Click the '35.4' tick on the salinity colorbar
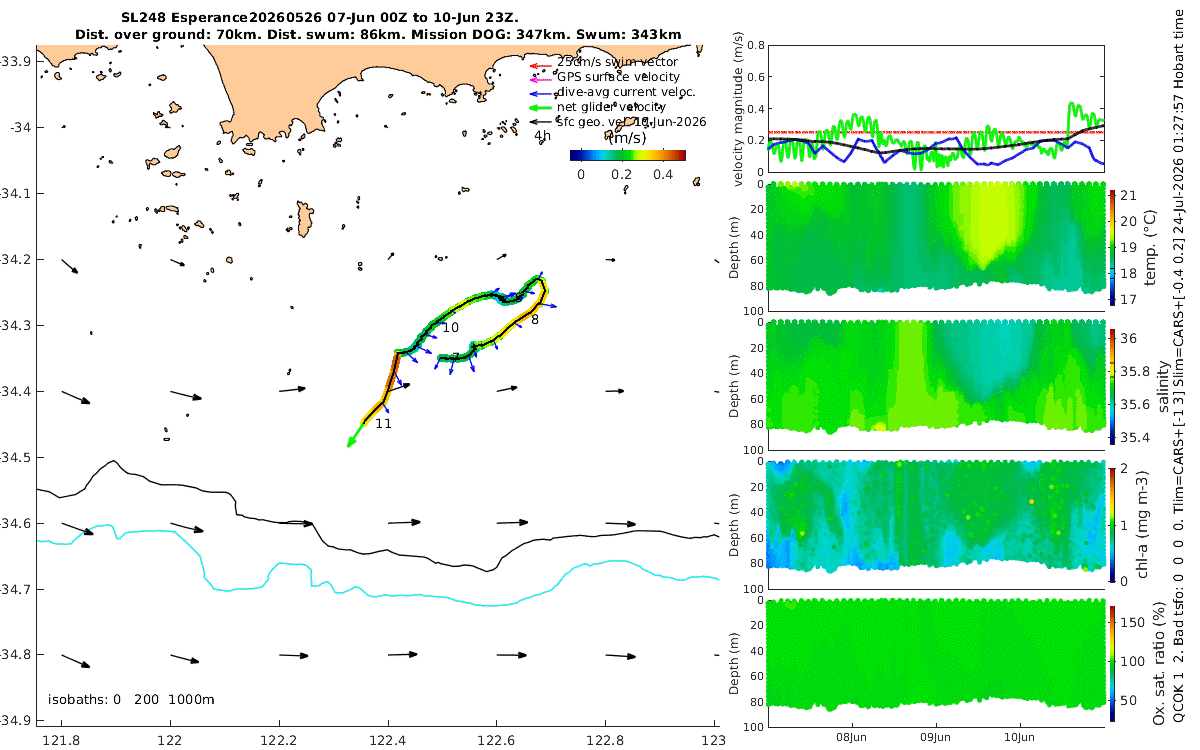Image resolution: width=1200 pixels, height=750 pixels. tap(1135, 438)
